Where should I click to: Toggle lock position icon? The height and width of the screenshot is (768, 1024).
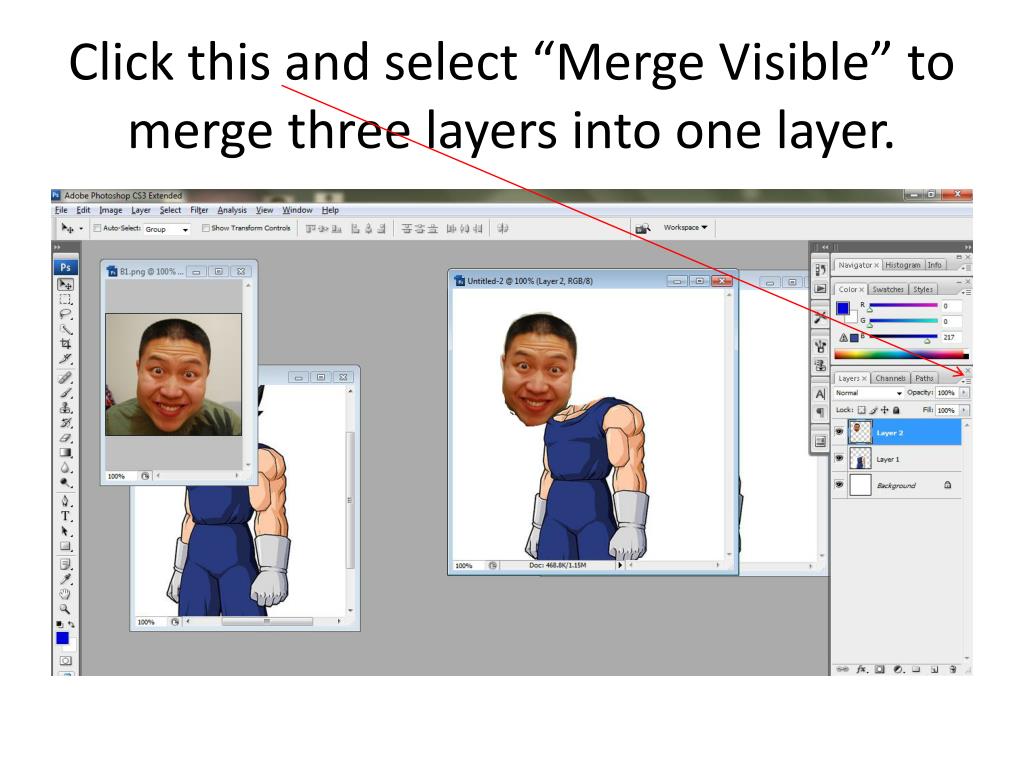tap(885, 410)
